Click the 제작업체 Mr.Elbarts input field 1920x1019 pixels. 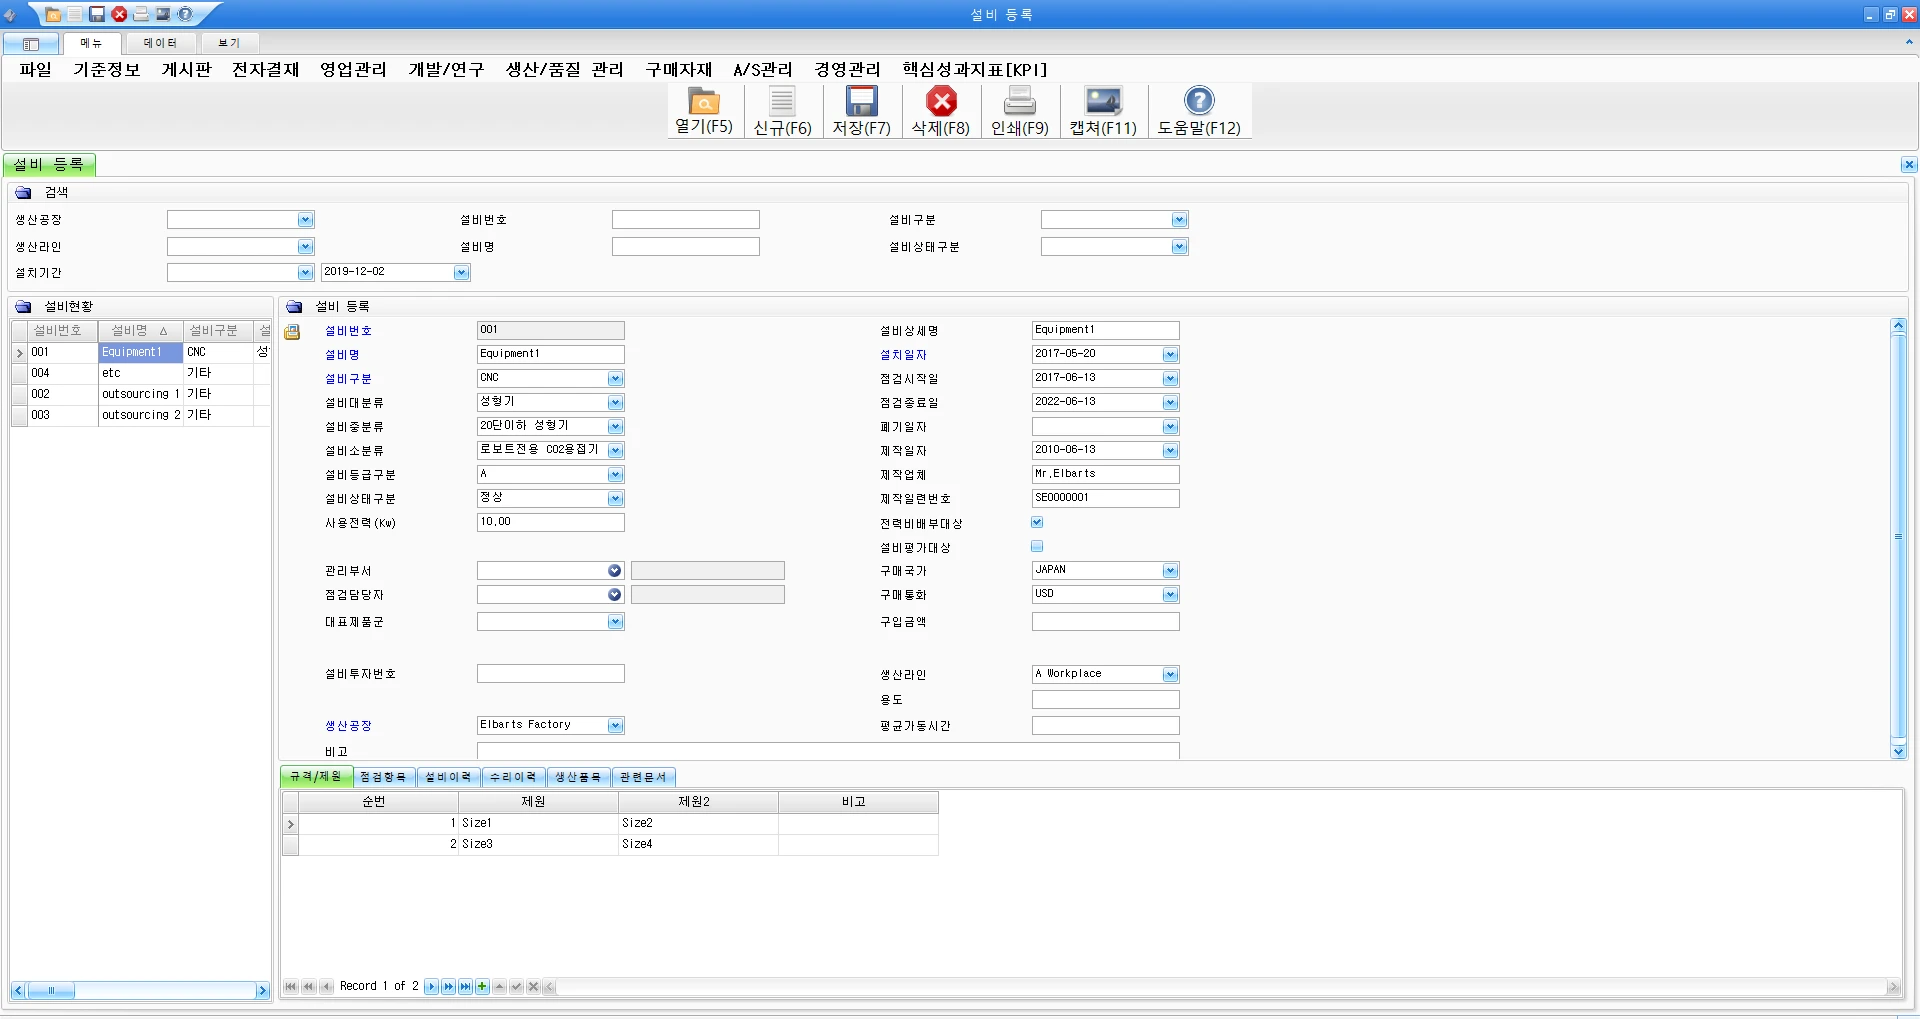pyautogui.click(x=1104, y=474)
